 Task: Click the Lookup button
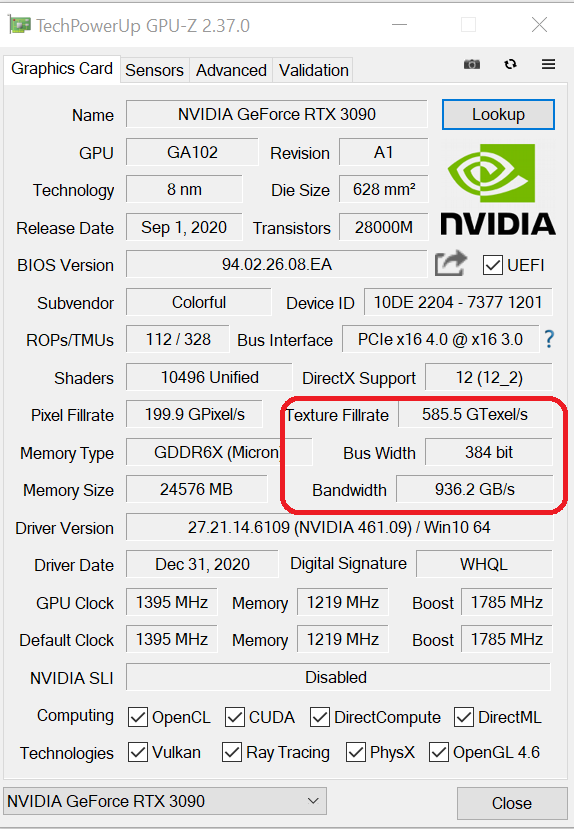(x=498, y=114)
